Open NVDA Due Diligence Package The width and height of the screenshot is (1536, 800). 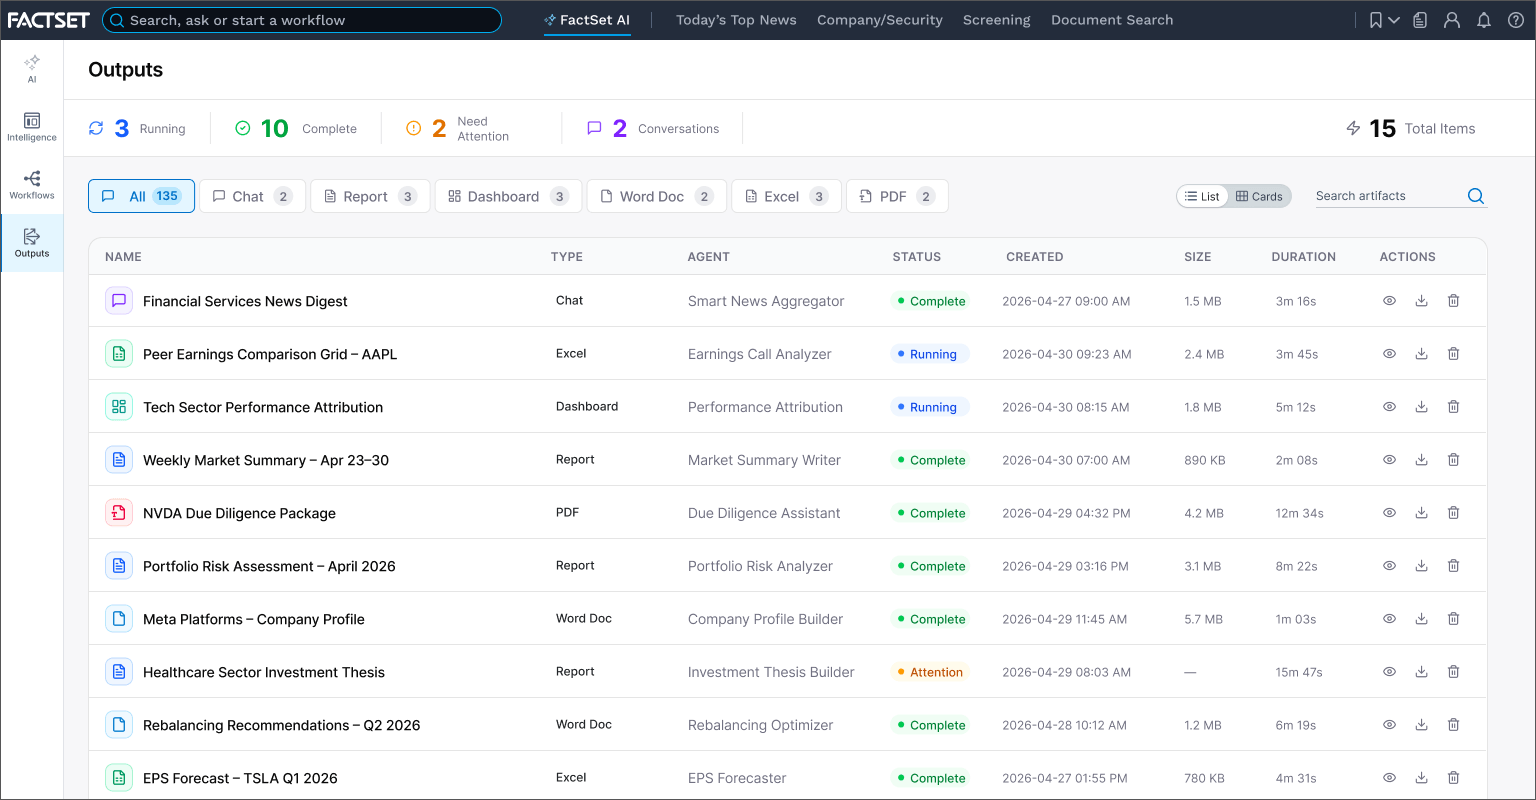point(239,513)
